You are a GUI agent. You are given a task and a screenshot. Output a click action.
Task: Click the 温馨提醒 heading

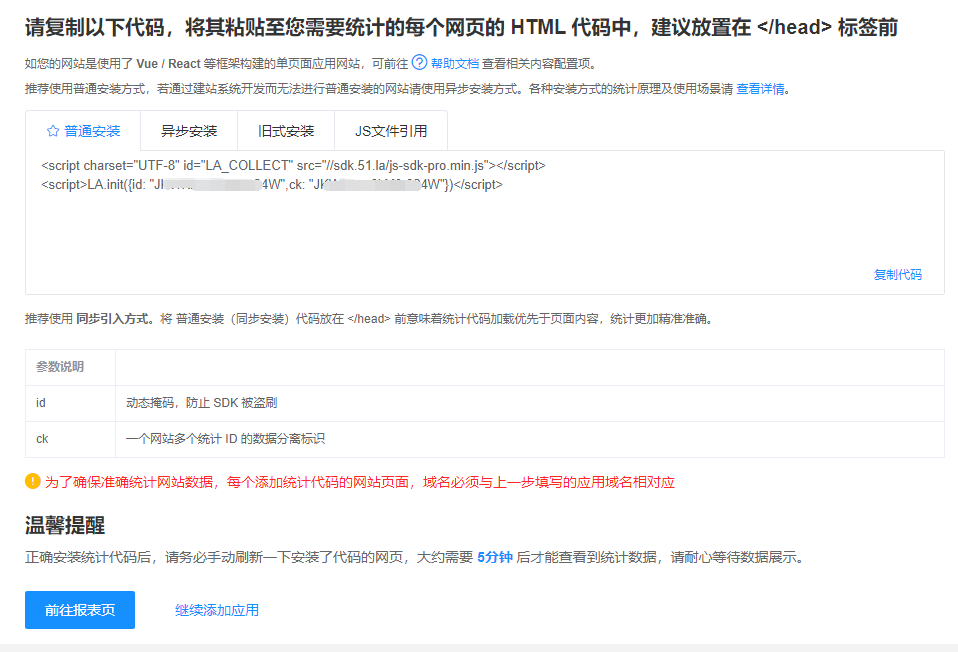coord(65,525)
